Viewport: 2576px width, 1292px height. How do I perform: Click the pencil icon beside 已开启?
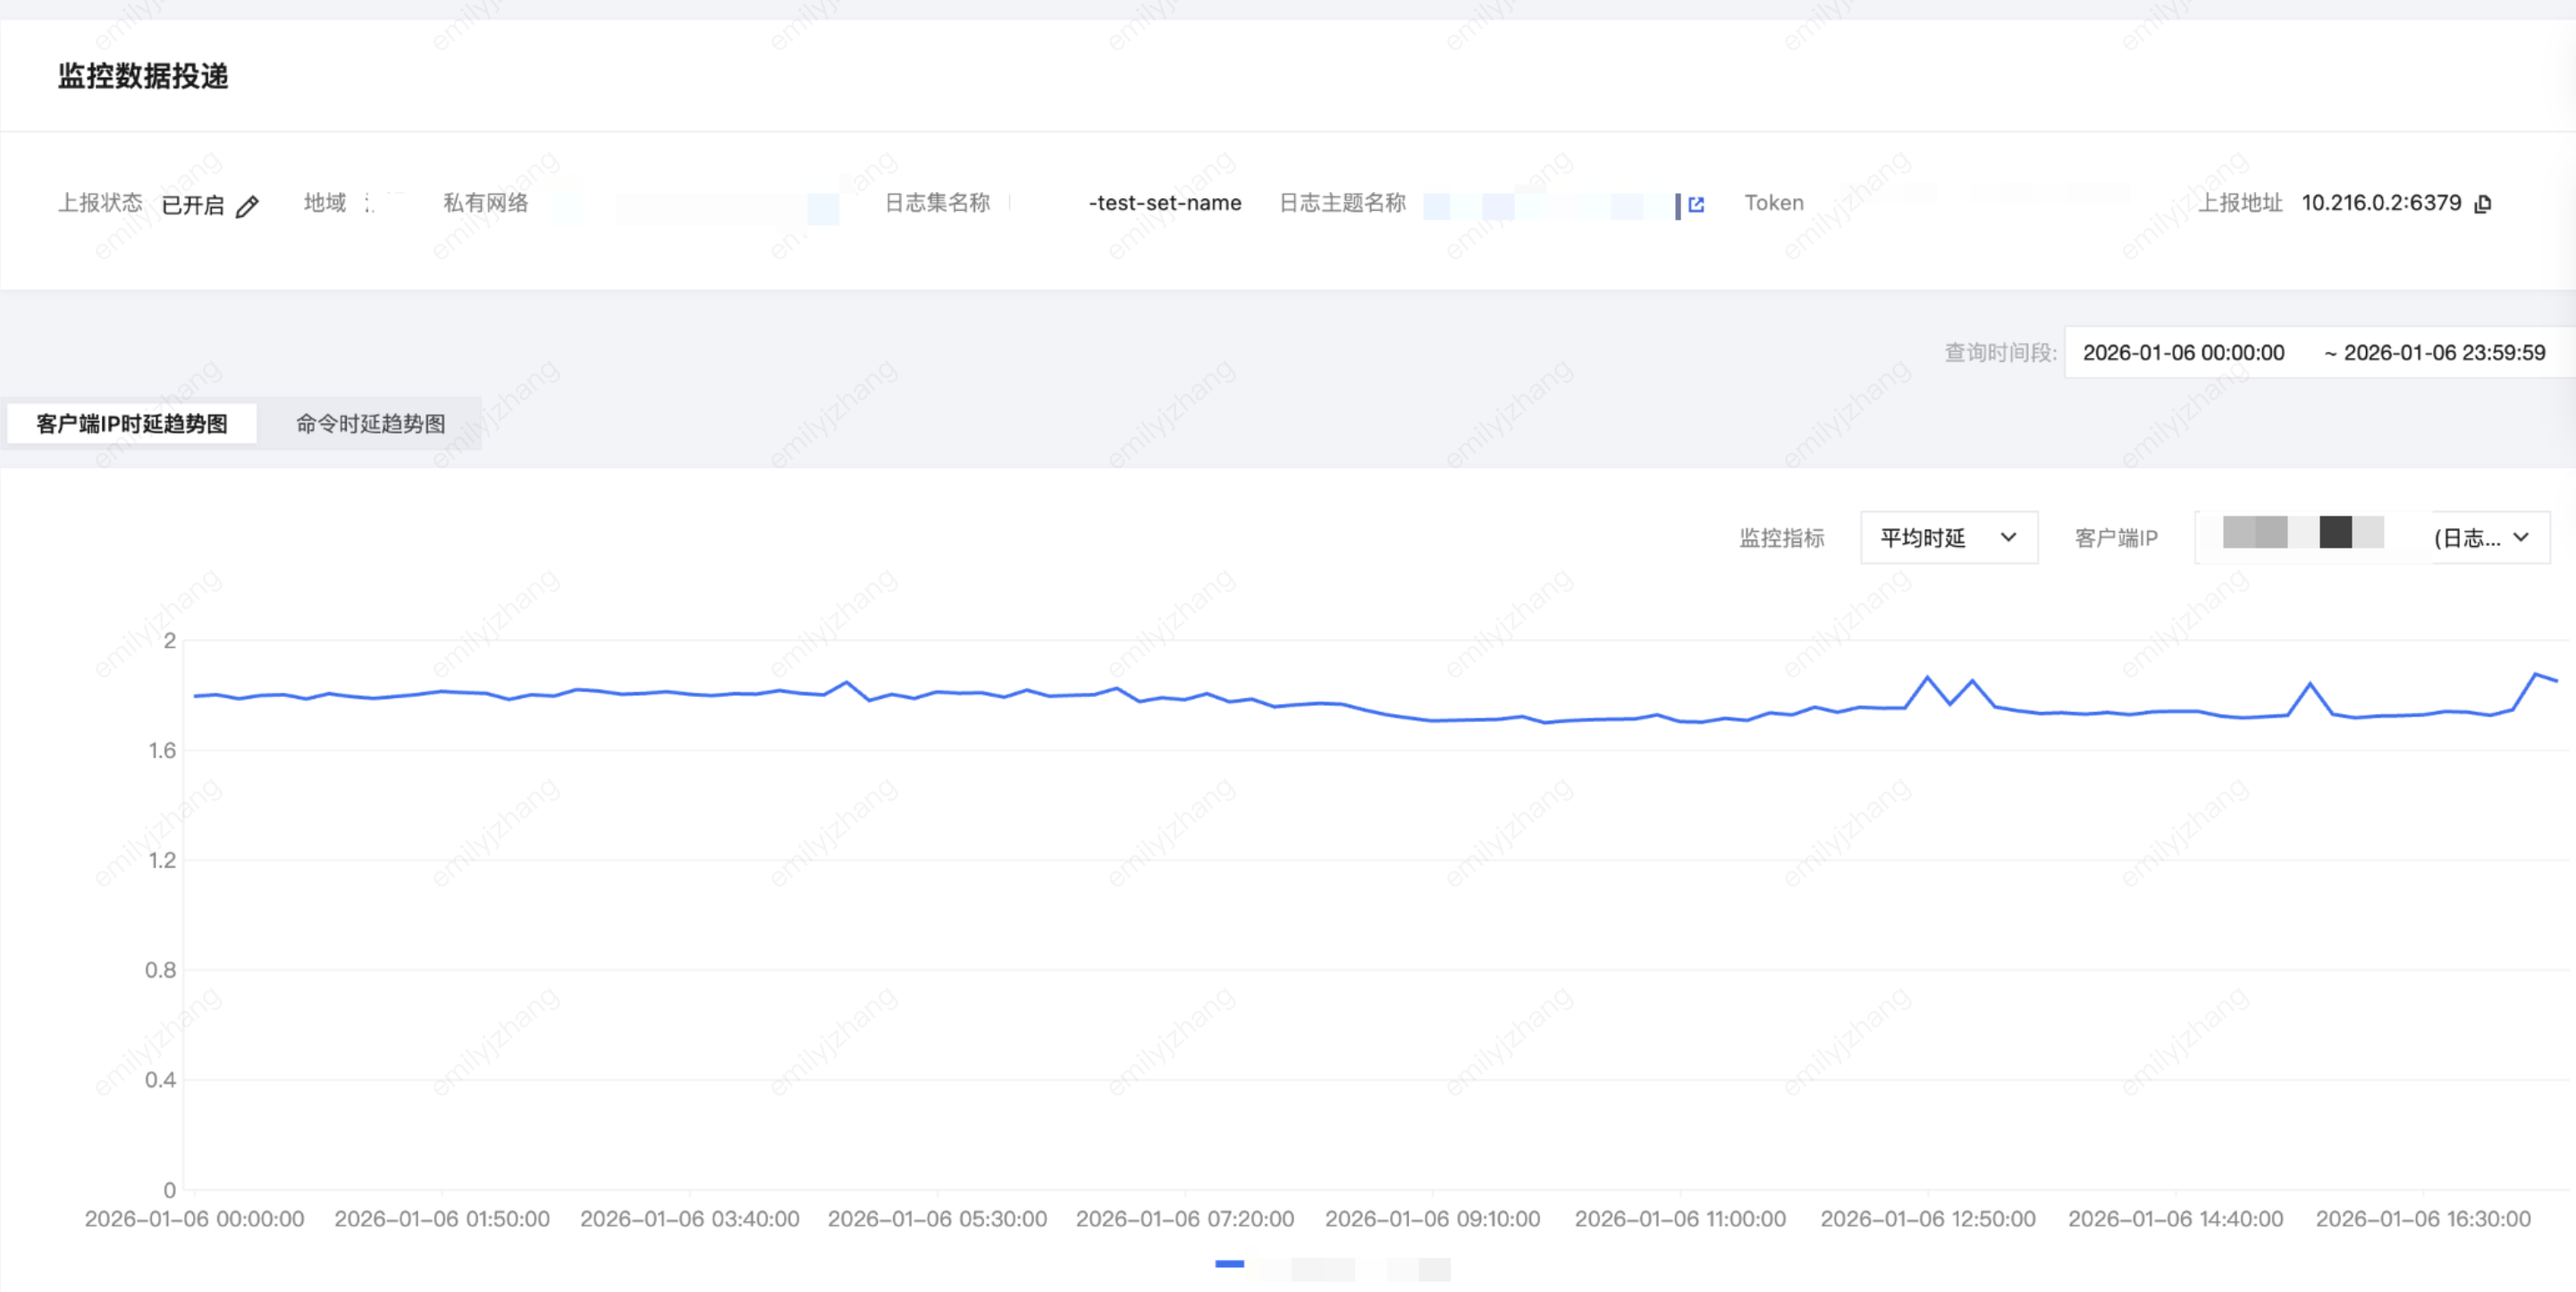click(x=247, y=206)
